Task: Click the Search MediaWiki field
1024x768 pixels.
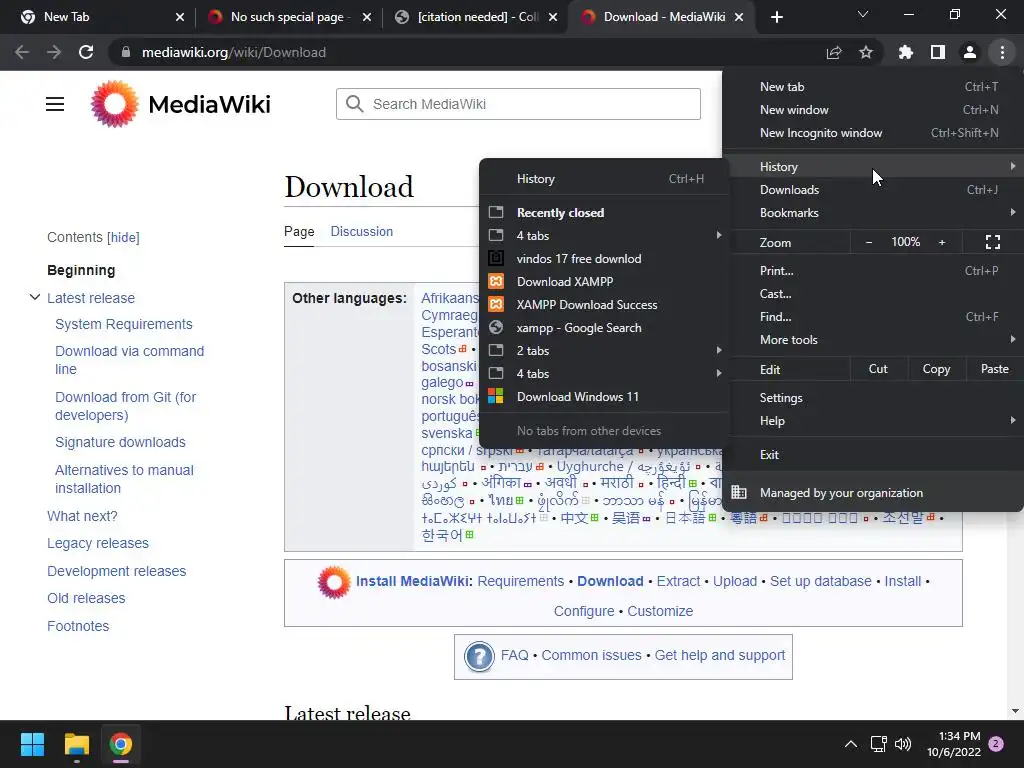Action: pyautogui.click(x=519, y=104)
